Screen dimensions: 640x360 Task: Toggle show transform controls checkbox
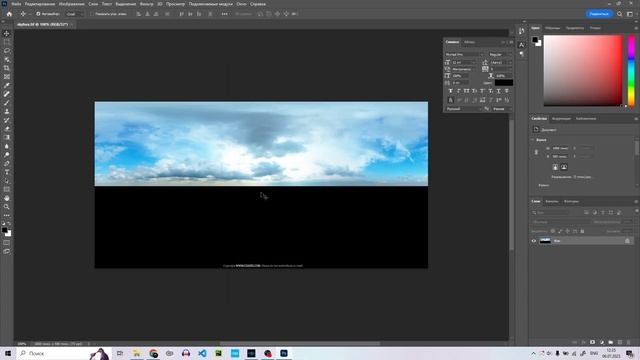click(x=92, y=14)
